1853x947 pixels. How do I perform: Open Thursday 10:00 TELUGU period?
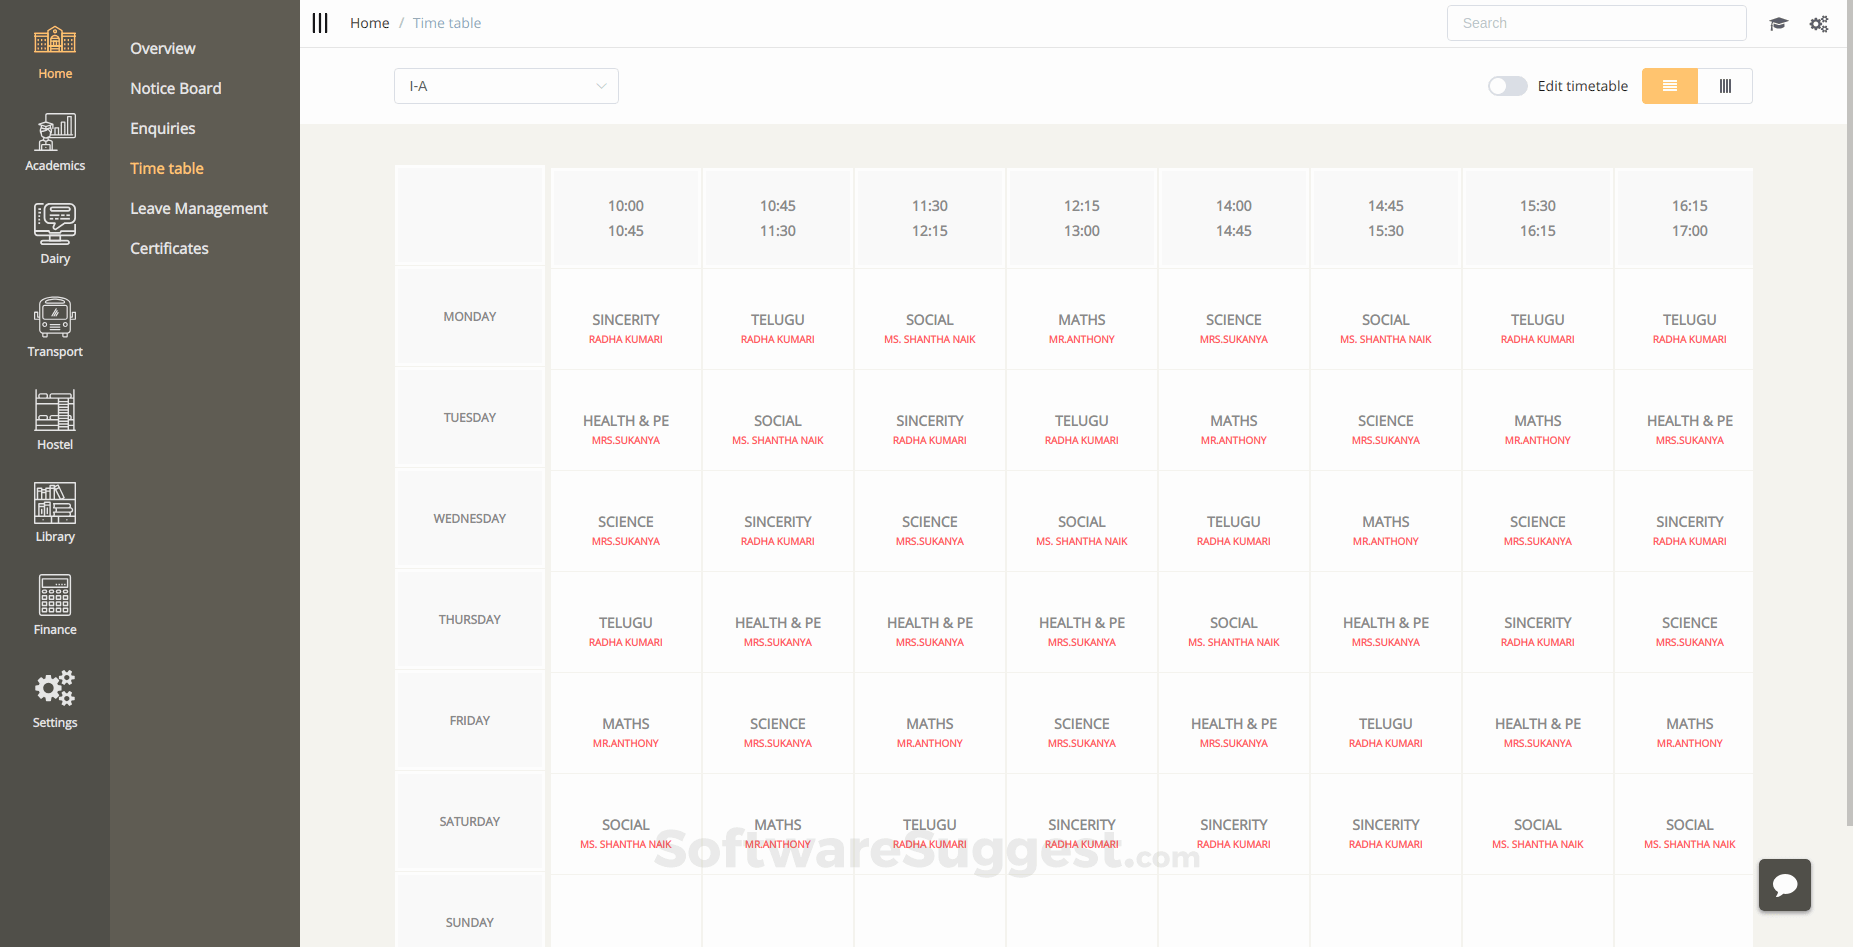coord(626,623)
